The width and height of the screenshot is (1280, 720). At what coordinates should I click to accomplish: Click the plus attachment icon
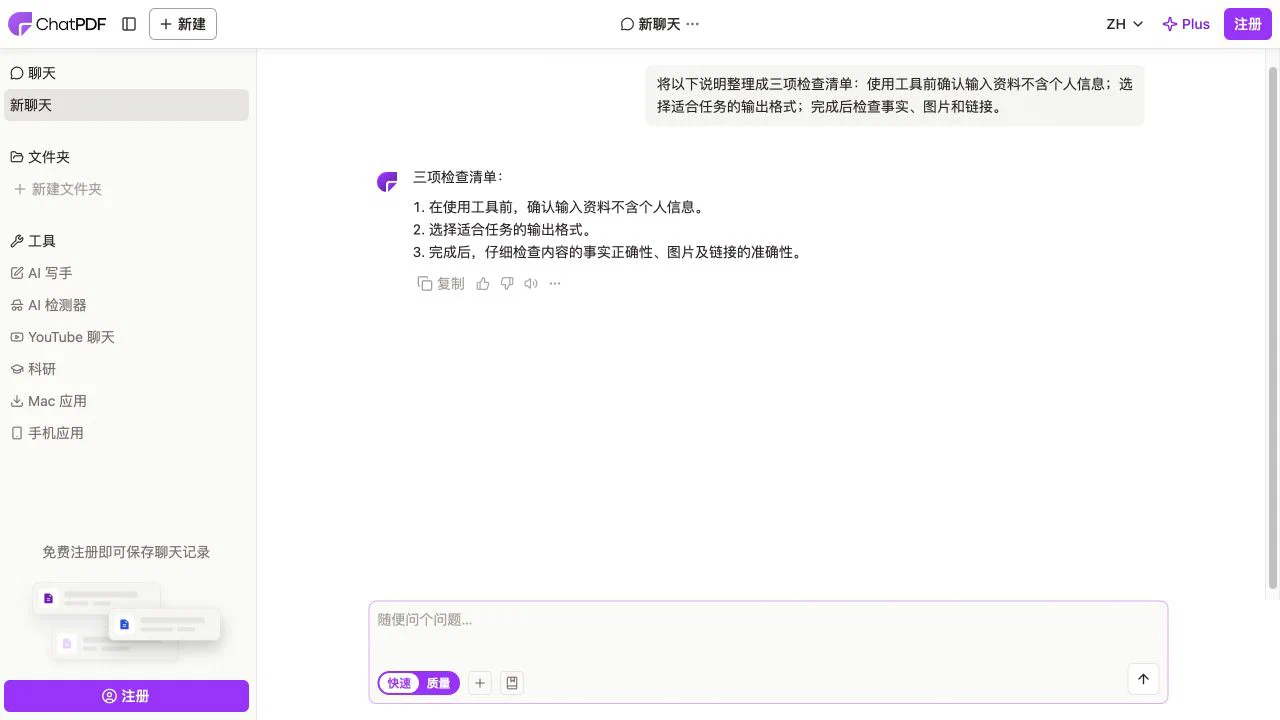(x=480, y=683)
